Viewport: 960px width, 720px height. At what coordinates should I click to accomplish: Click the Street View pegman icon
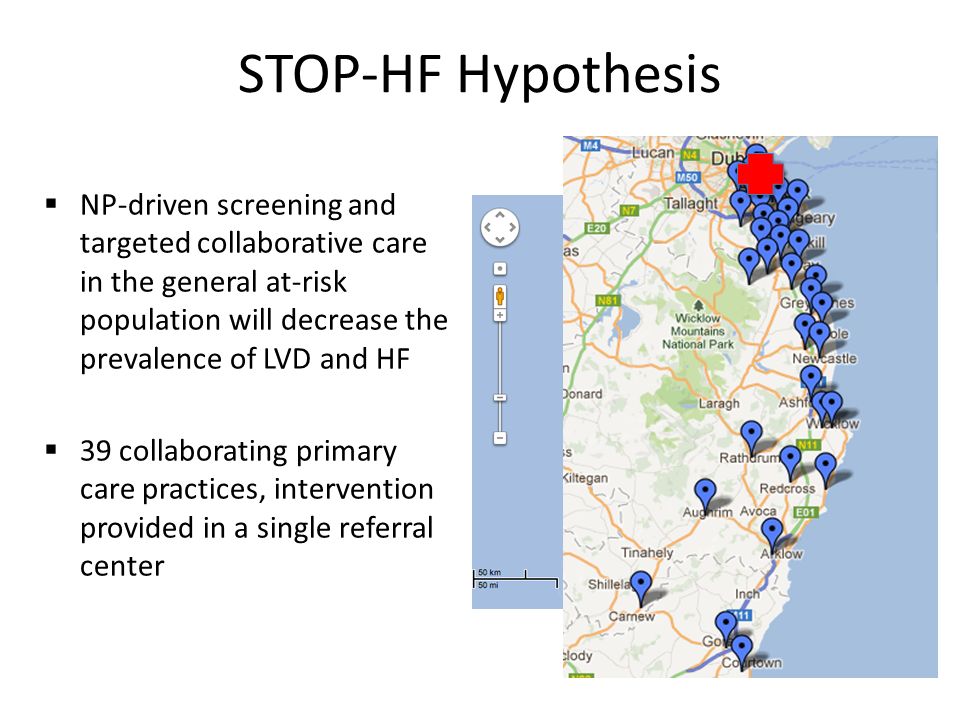click(500, 296)
